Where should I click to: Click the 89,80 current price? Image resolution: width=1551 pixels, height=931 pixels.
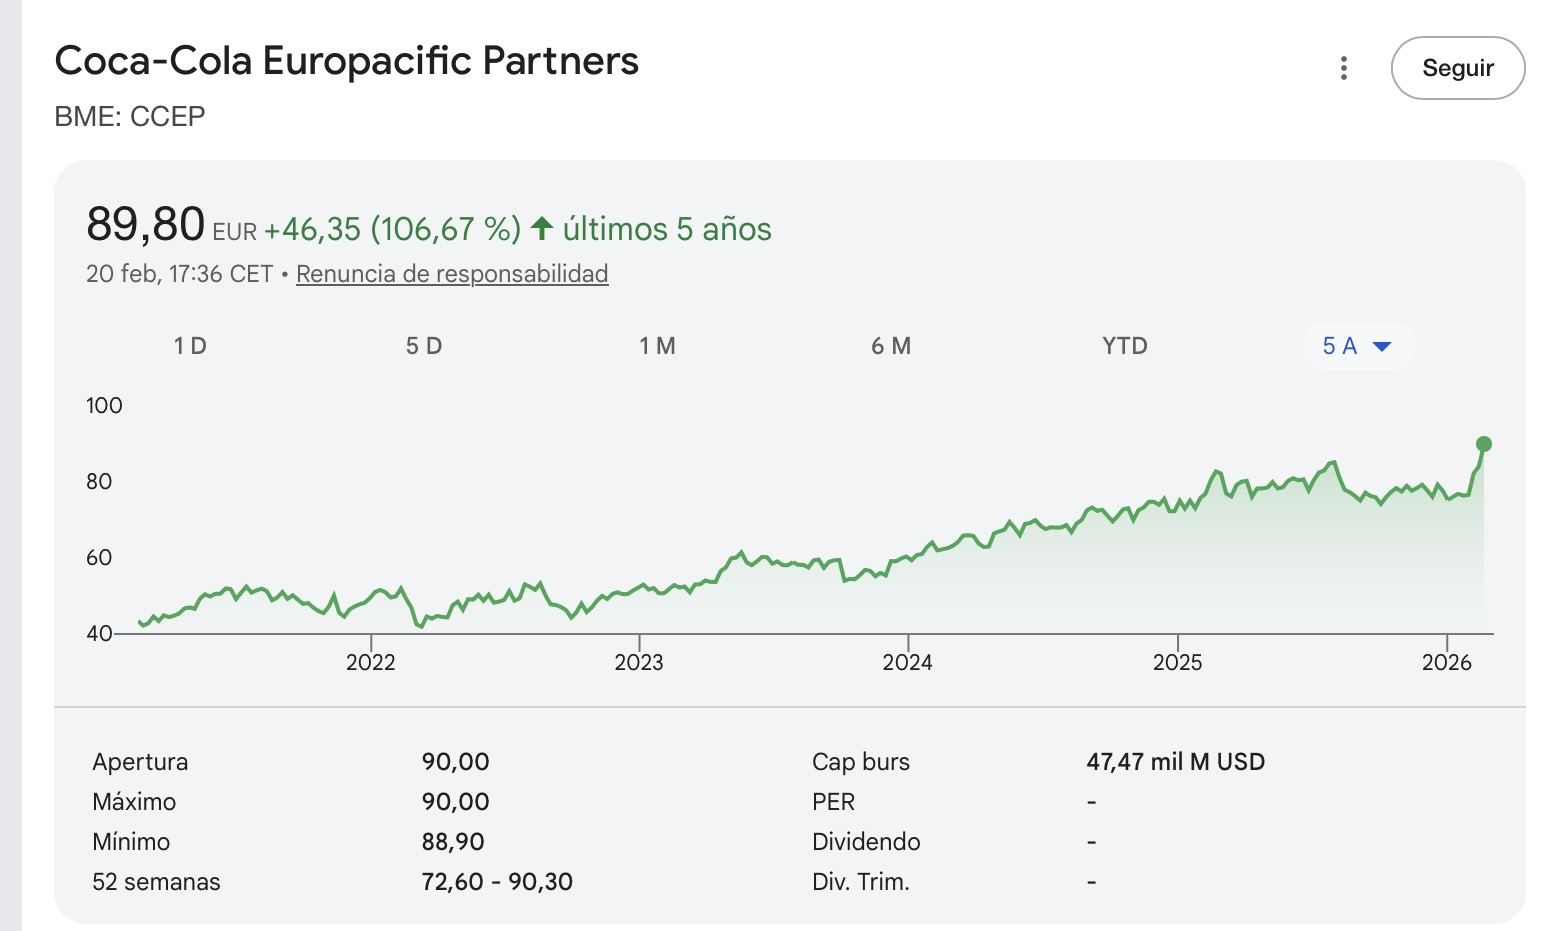(146, 223)
